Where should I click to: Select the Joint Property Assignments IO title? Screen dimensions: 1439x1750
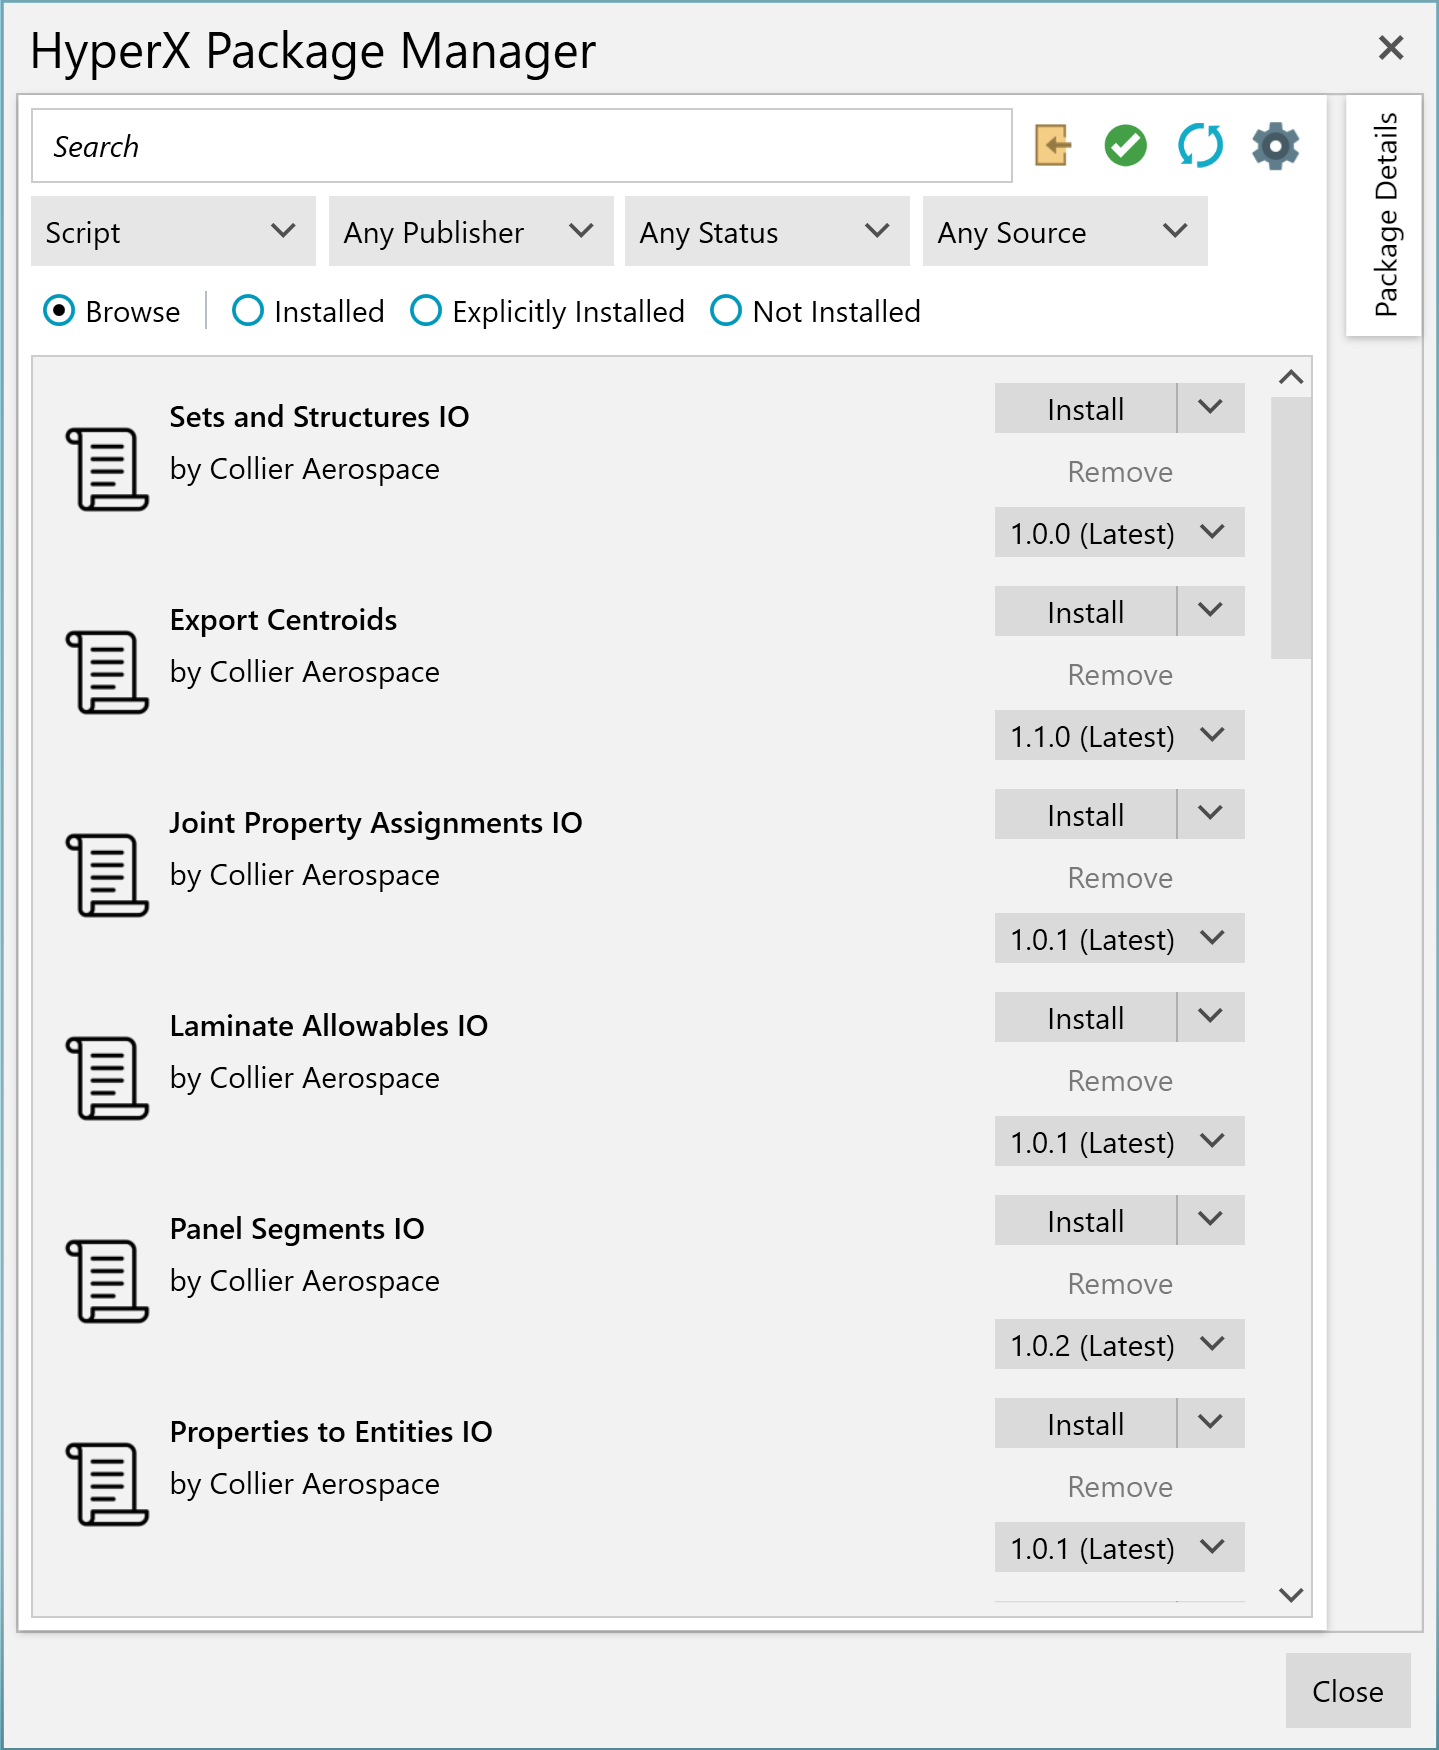click(376, 823)
